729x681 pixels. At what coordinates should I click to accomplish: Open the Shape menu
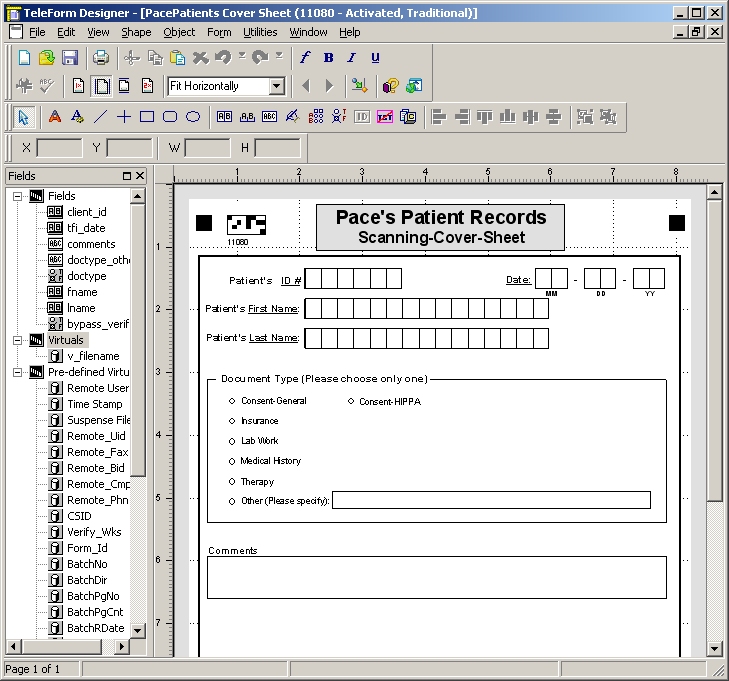(136, 32)
